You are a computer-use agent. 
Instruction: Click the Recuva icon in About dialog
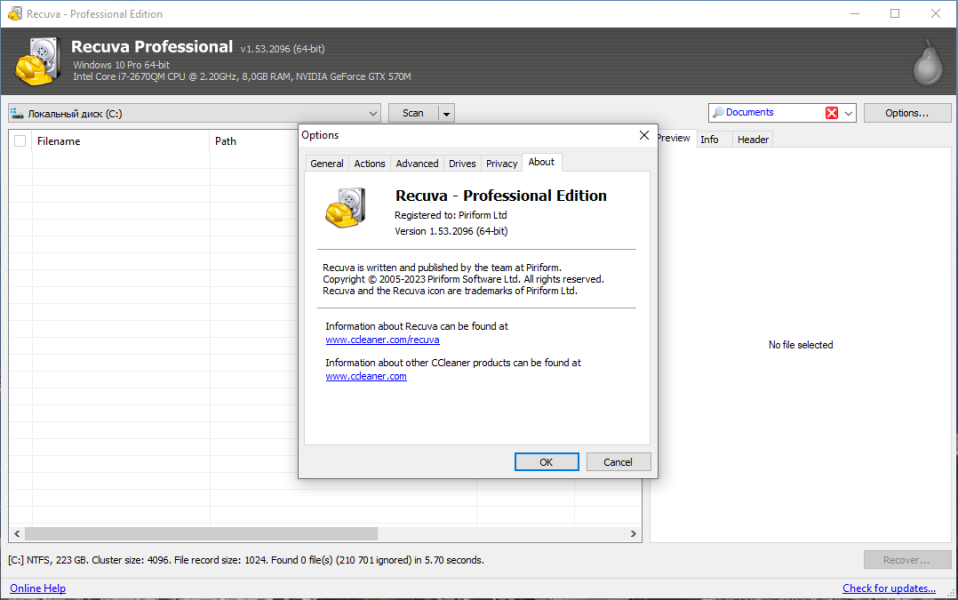345,208
